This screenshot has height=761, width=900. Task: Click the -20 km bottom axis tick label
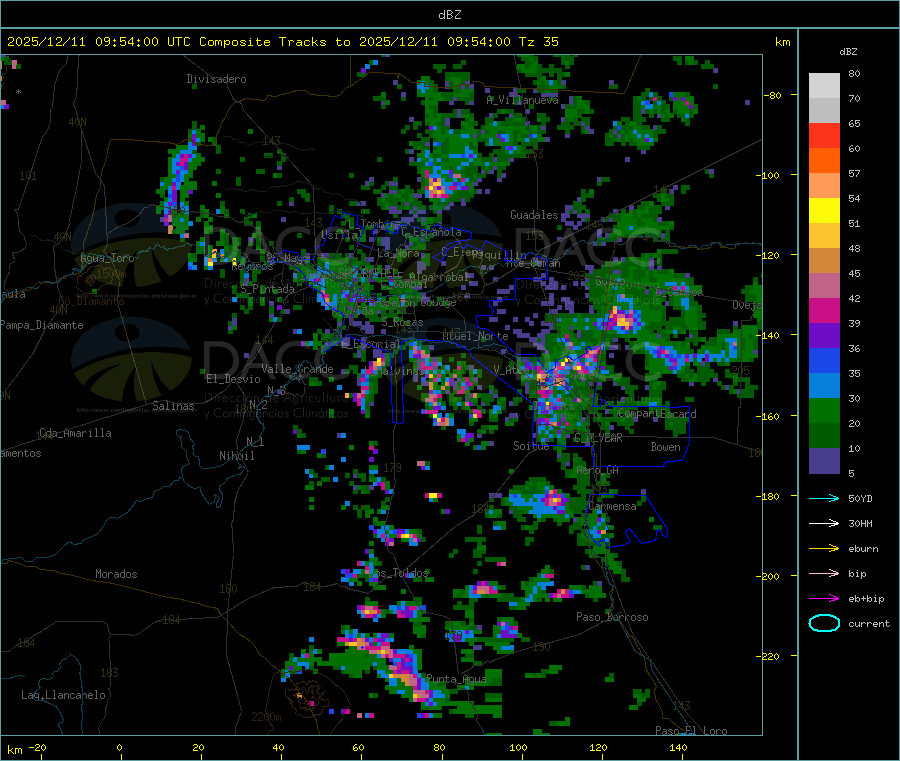click(x=37, y=747)
